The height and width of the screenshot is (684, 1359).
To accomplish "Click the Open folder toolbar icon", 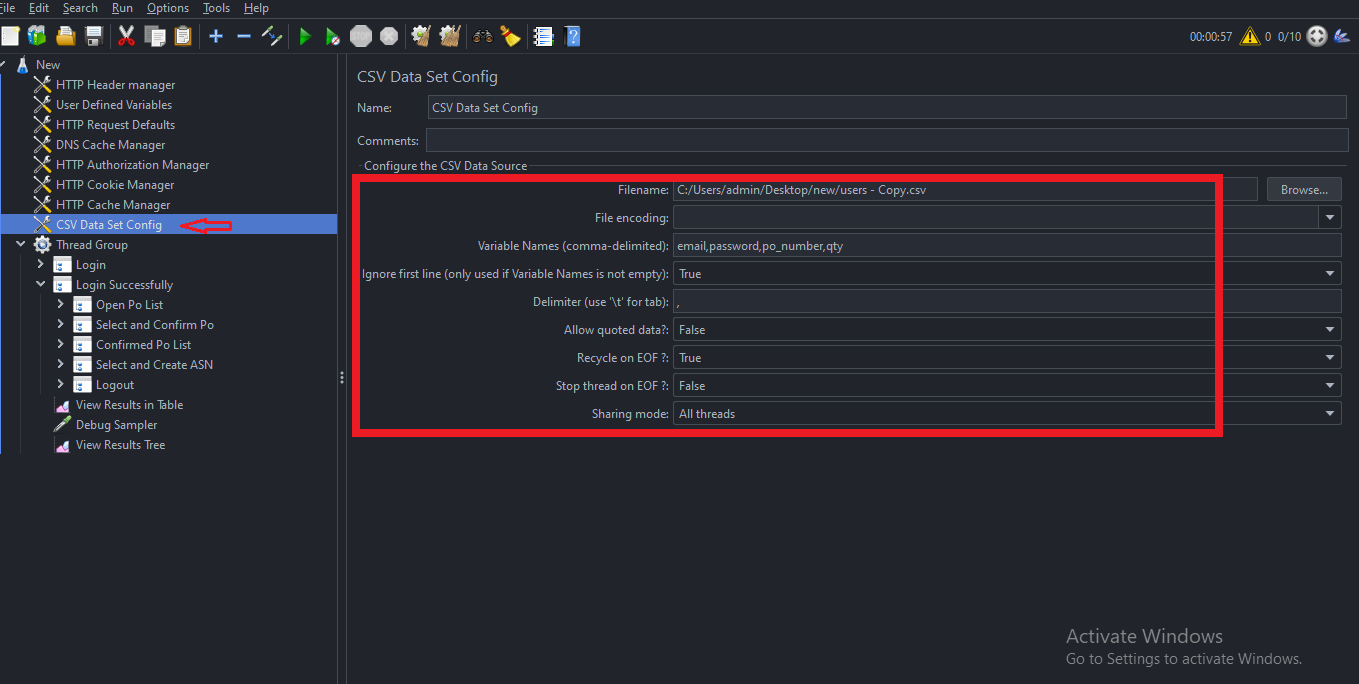I will coord(66,37).
